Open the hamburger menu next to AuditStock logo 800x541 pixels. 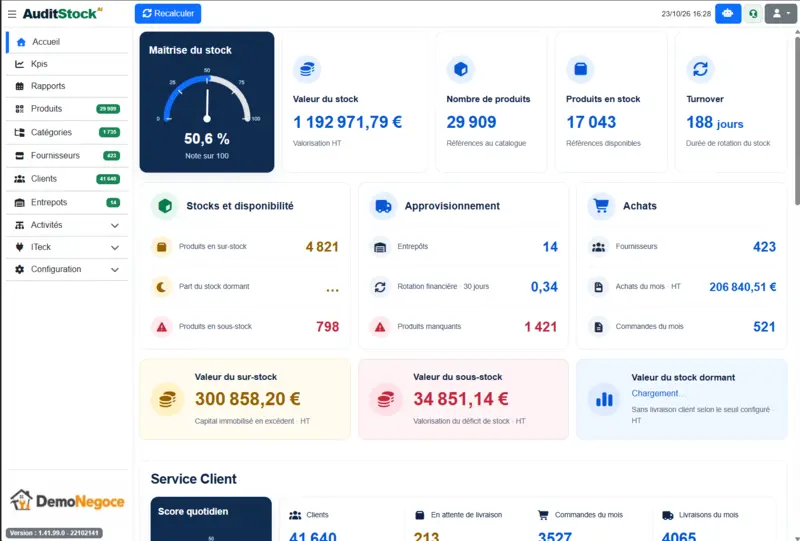(x=12, y=14)
